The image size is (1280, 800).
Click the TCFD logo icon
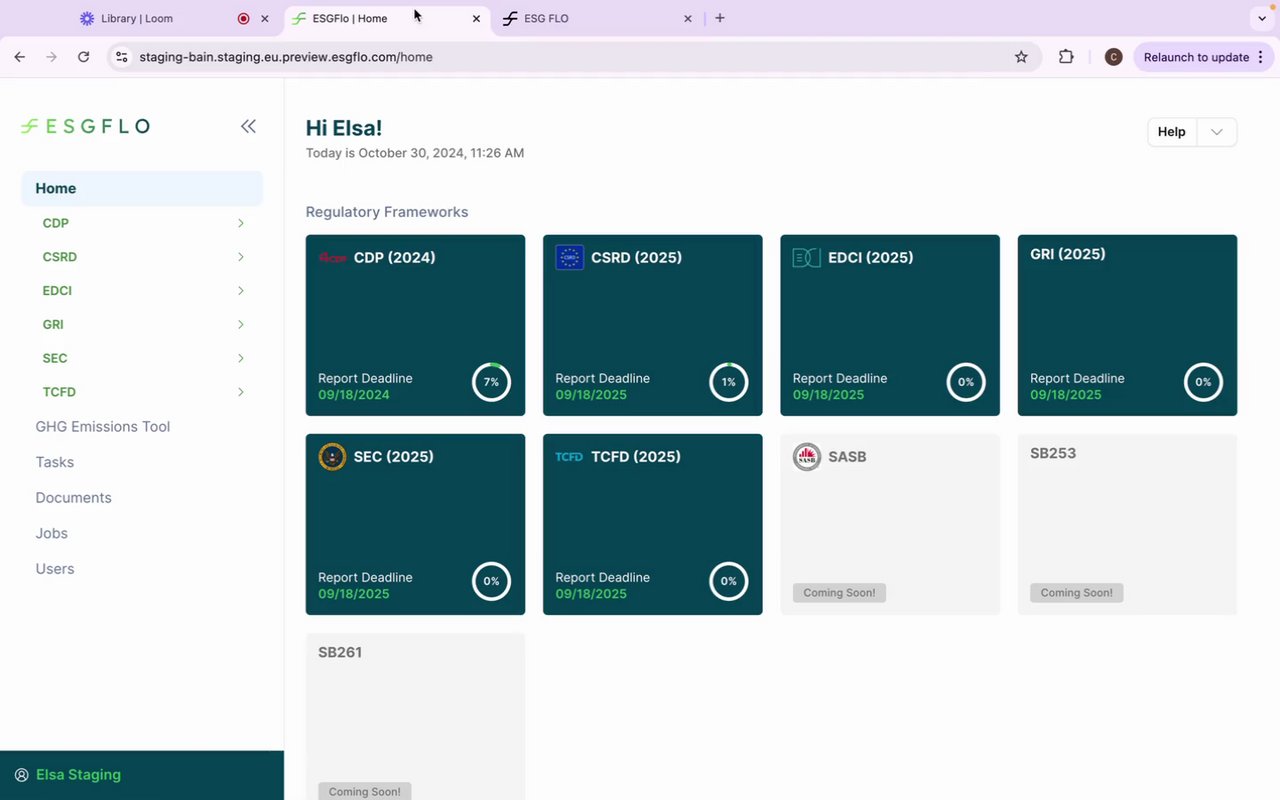pos(569,457)
